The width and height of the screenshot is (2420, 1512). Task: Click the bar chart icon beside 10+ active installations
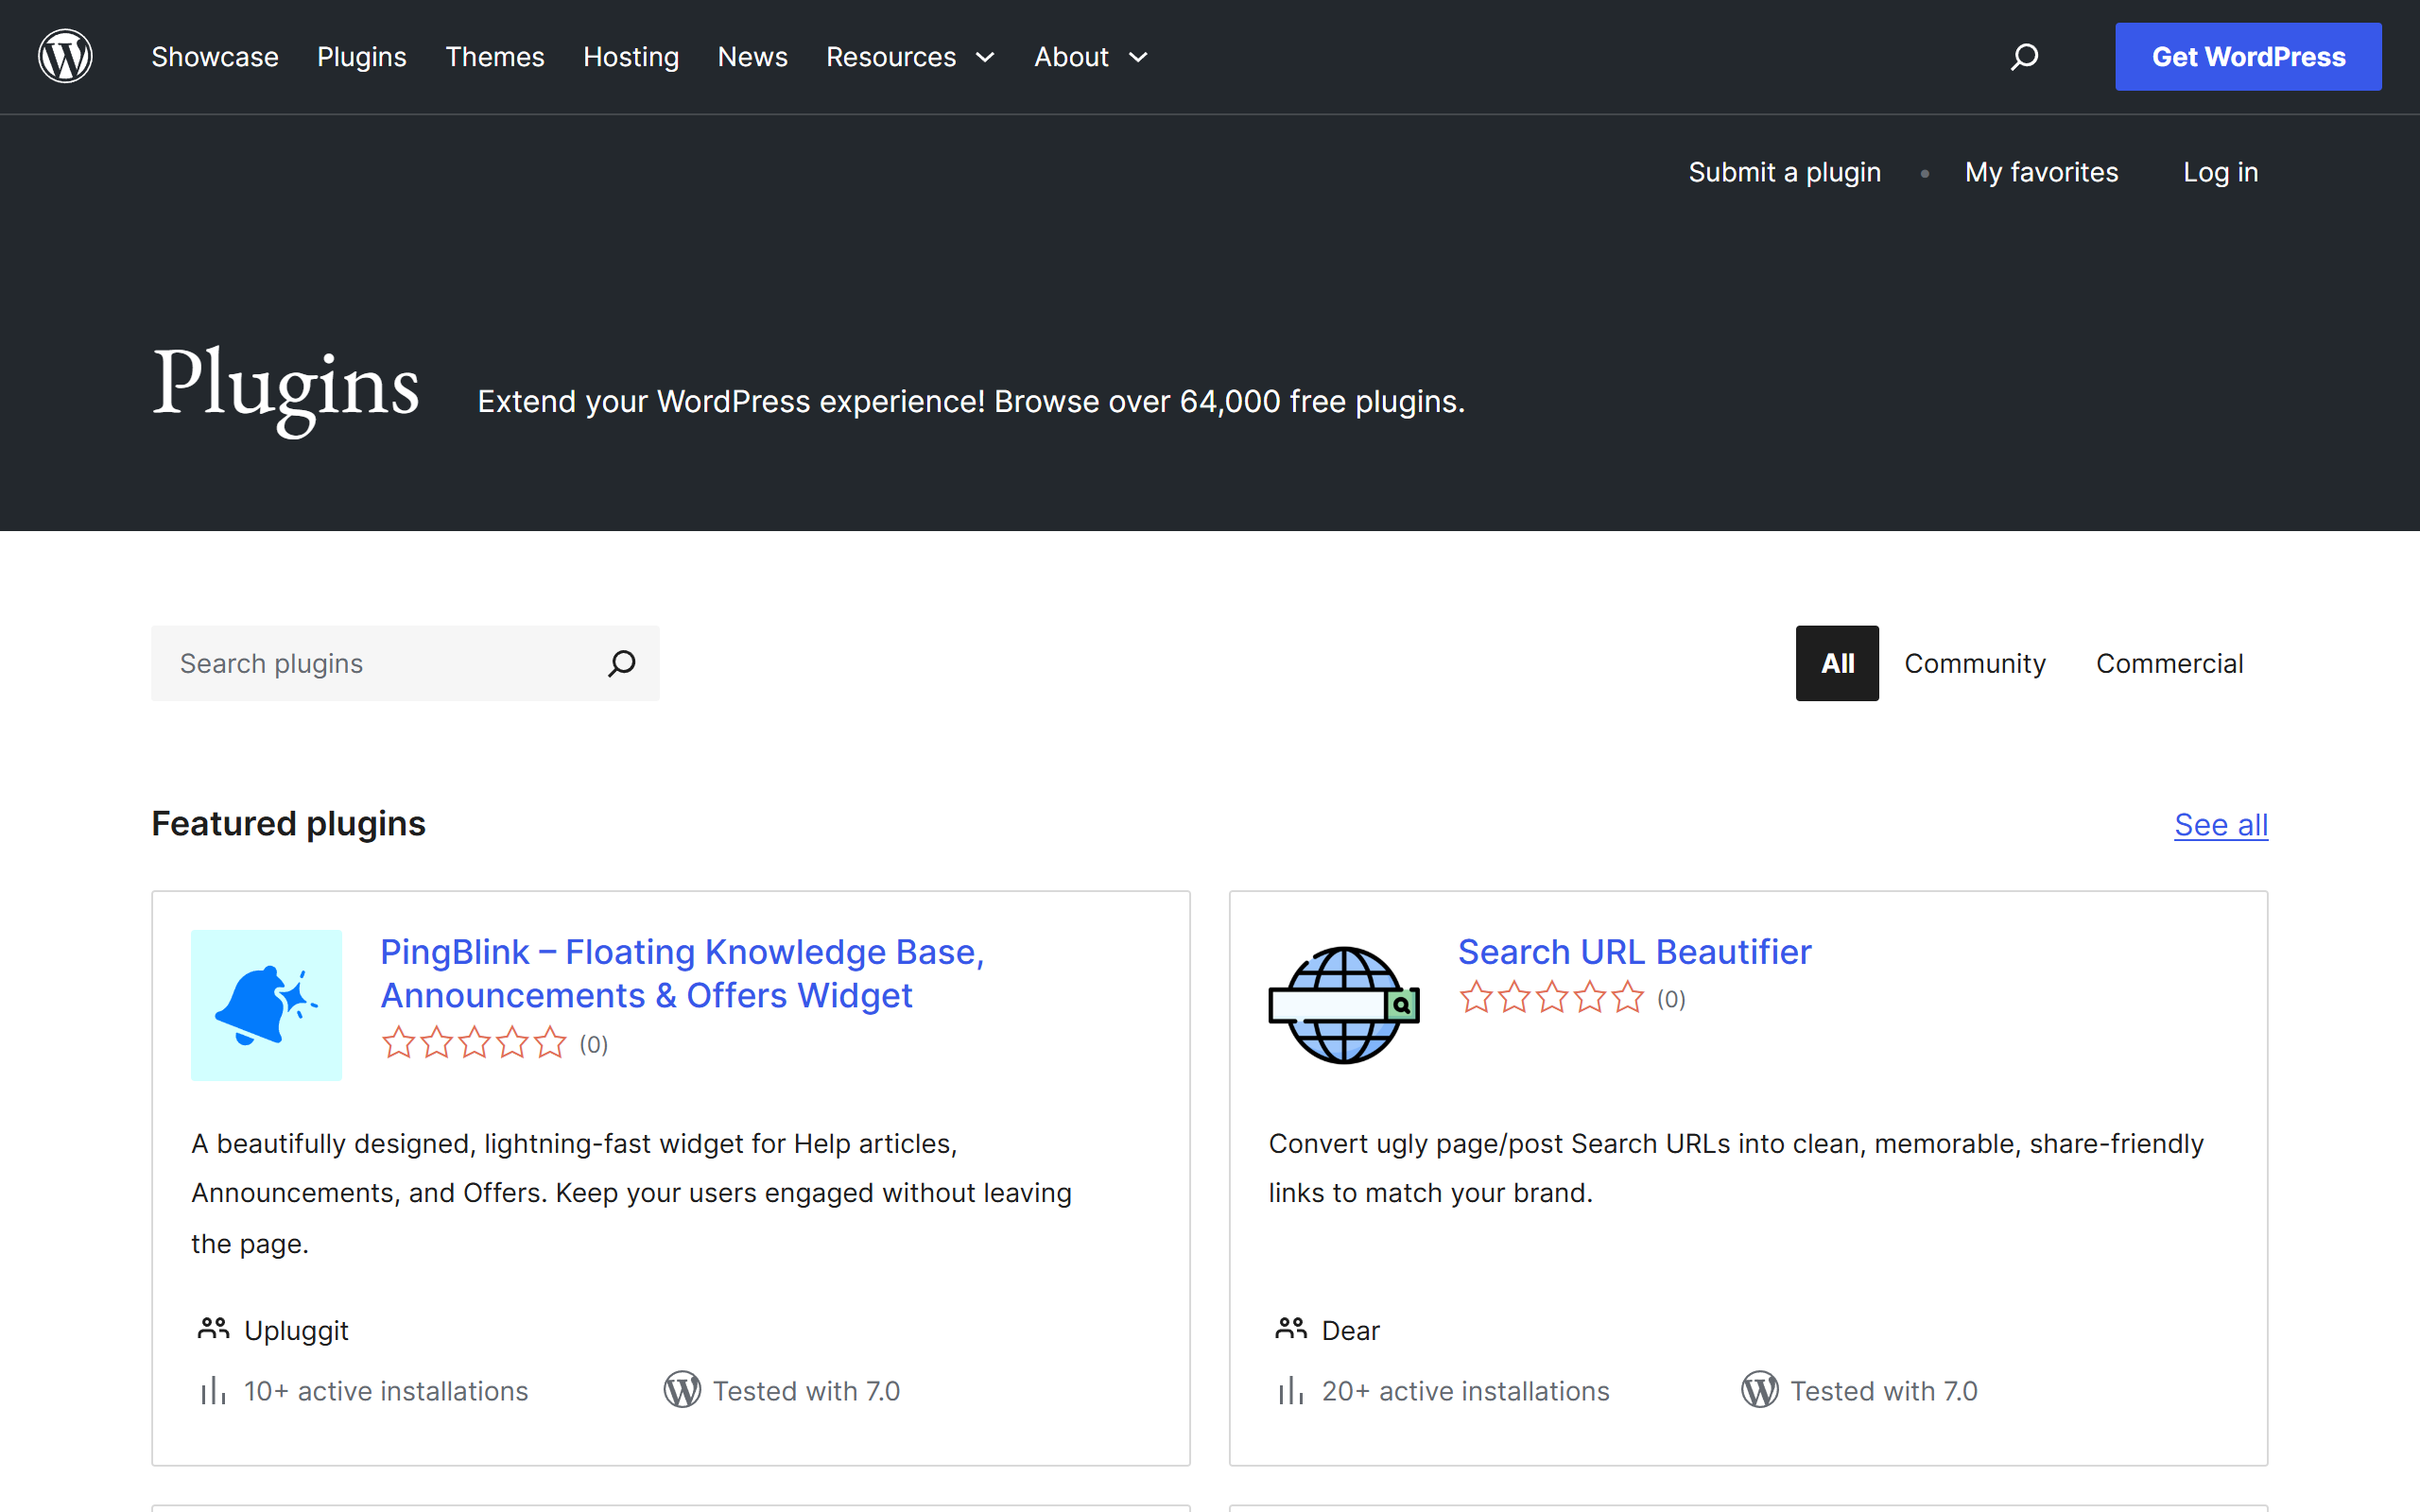pyautogui.click(x=213, y=1391)
